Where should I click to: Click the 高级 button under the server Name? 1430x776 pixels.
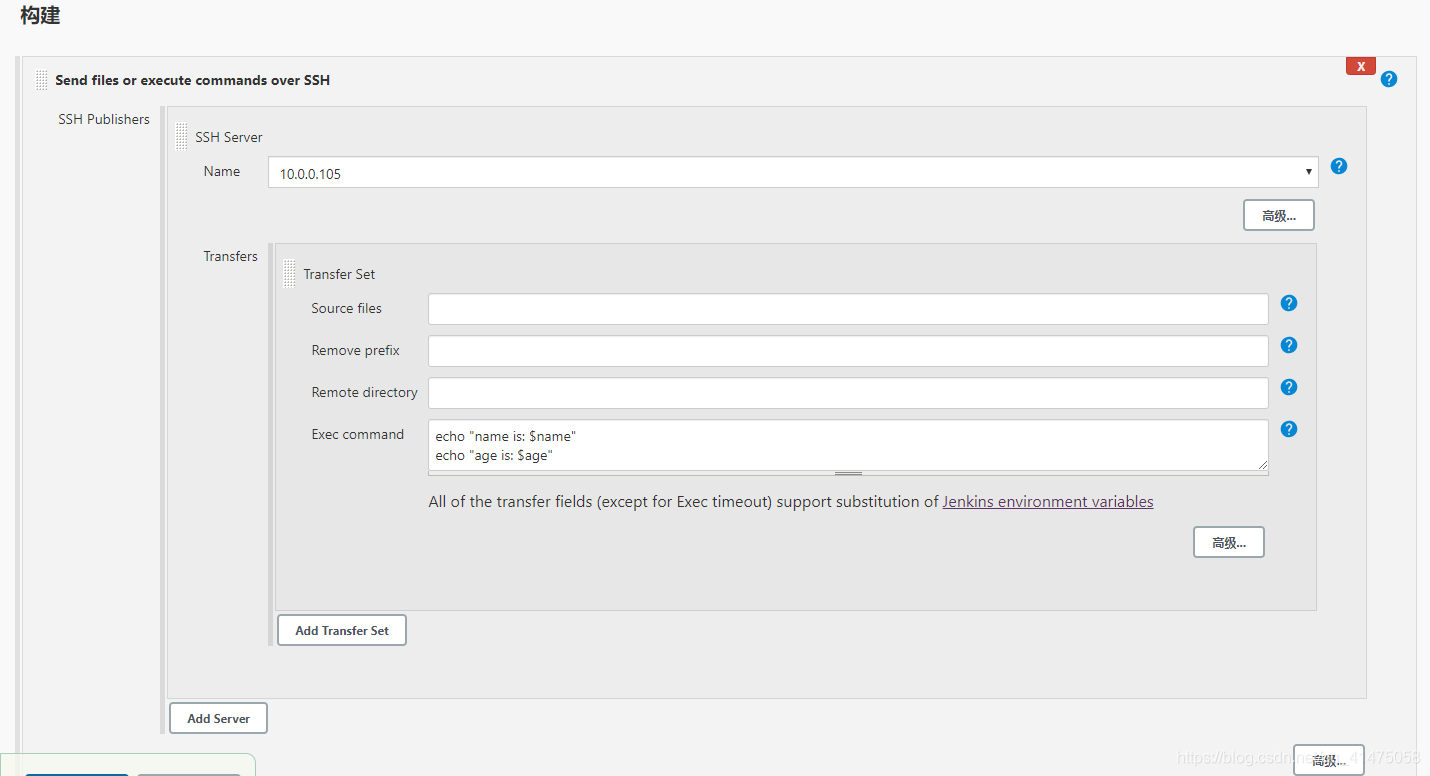click(1278, 215)
